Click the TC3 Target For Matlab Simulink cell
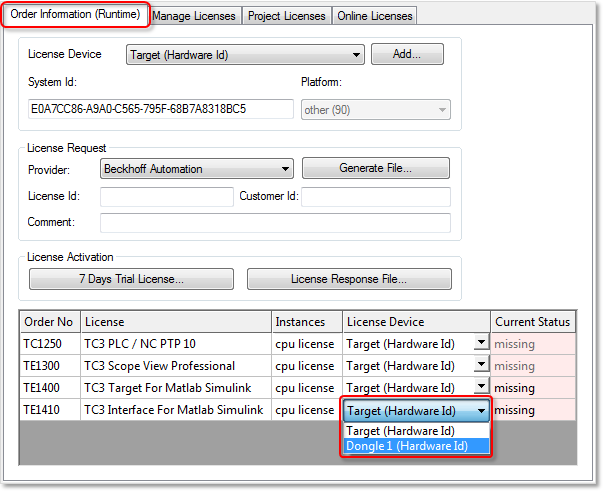The image size is (603, 491). (x=176, y=388)
